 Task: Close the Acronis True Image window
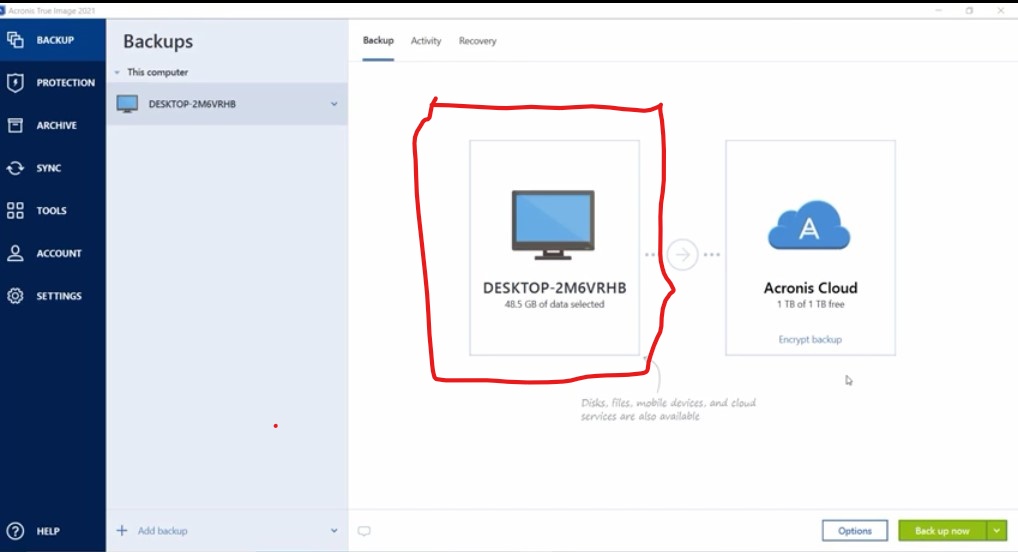1000,10
